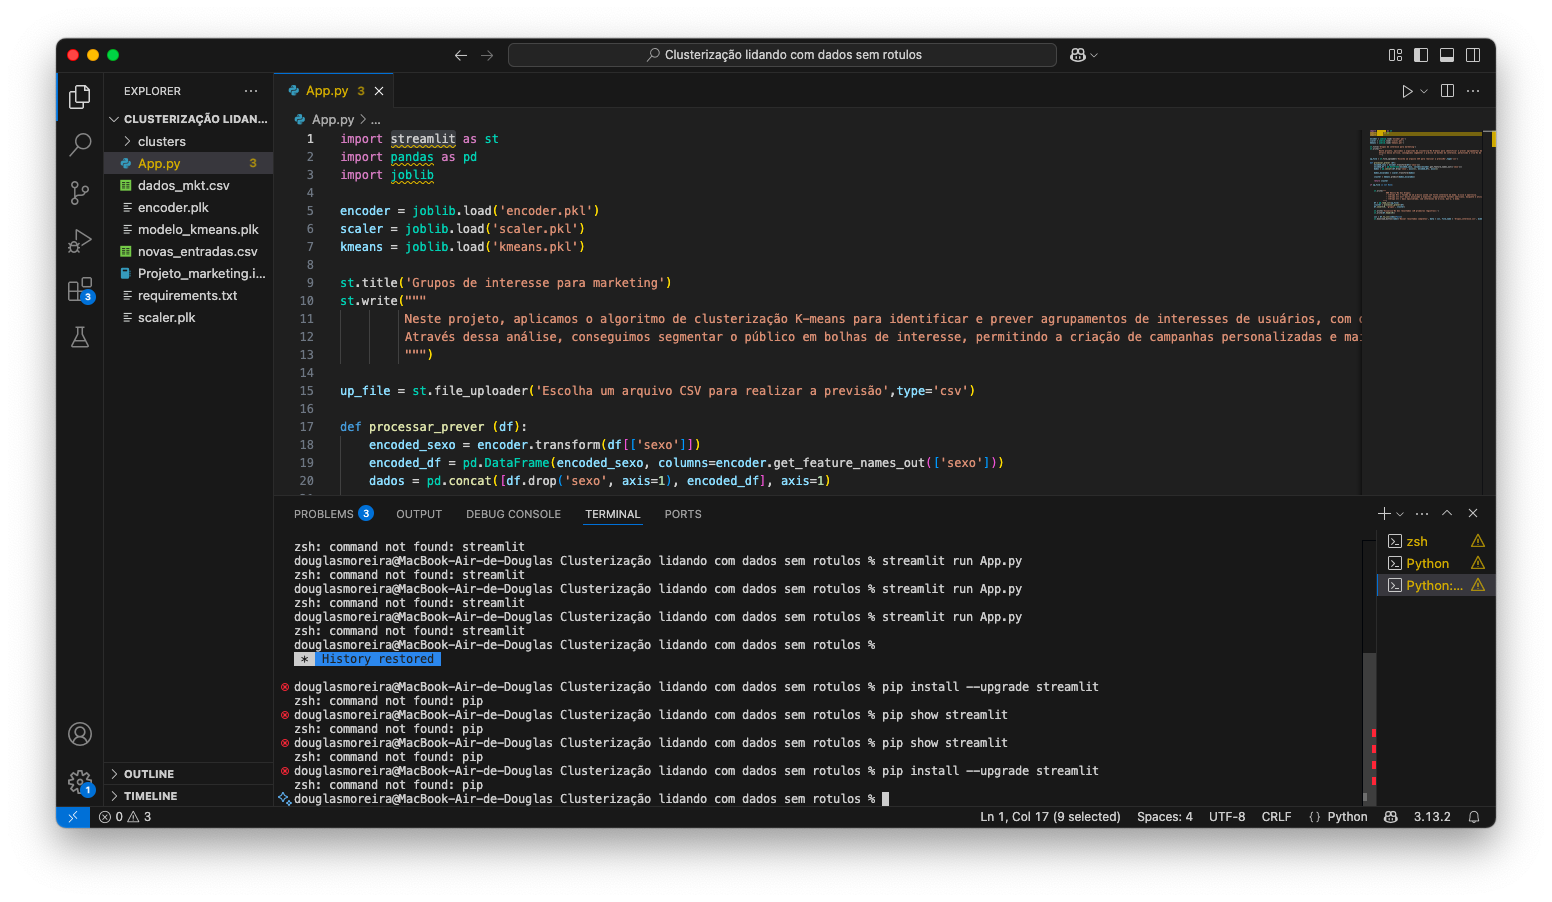Run the Python file
The height and width of the screenshot is (902, 1552).
1407,91
